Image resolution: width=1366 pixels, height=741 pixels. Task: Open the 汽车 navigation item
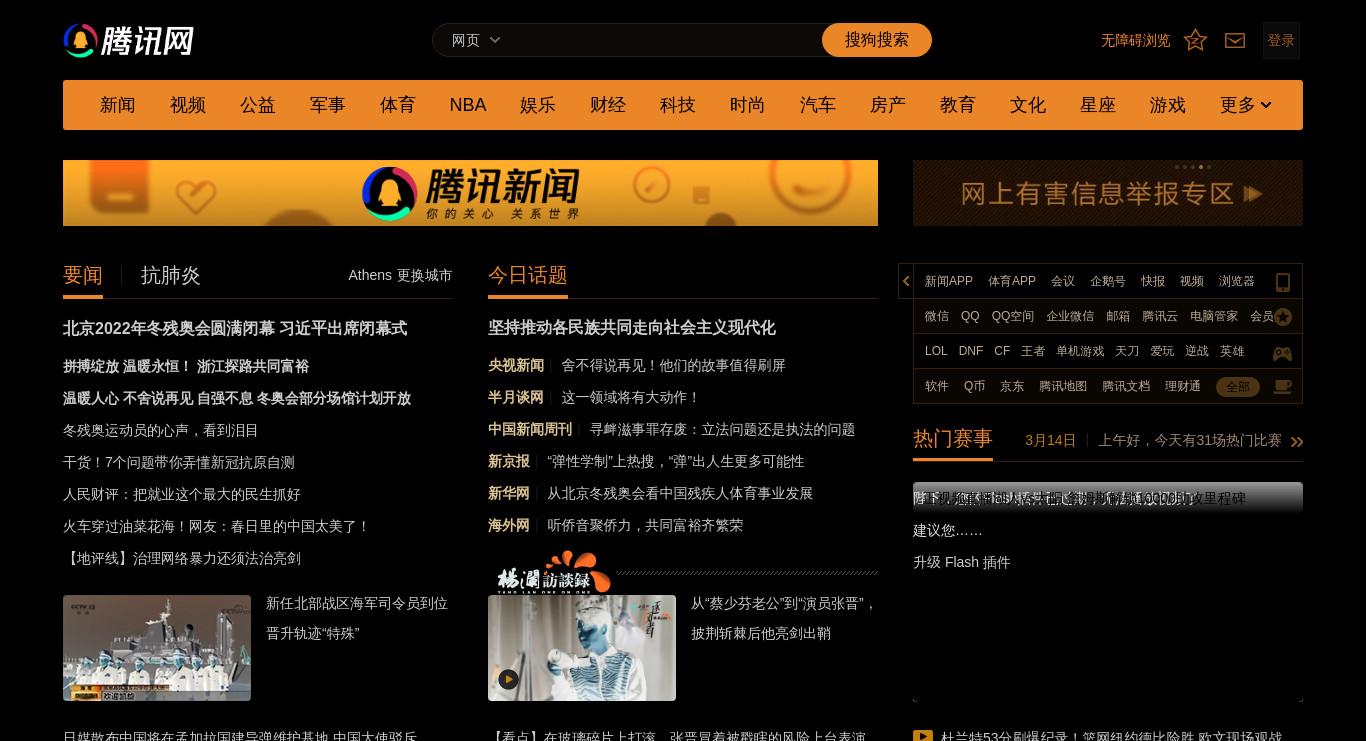(x=818, y=105)
